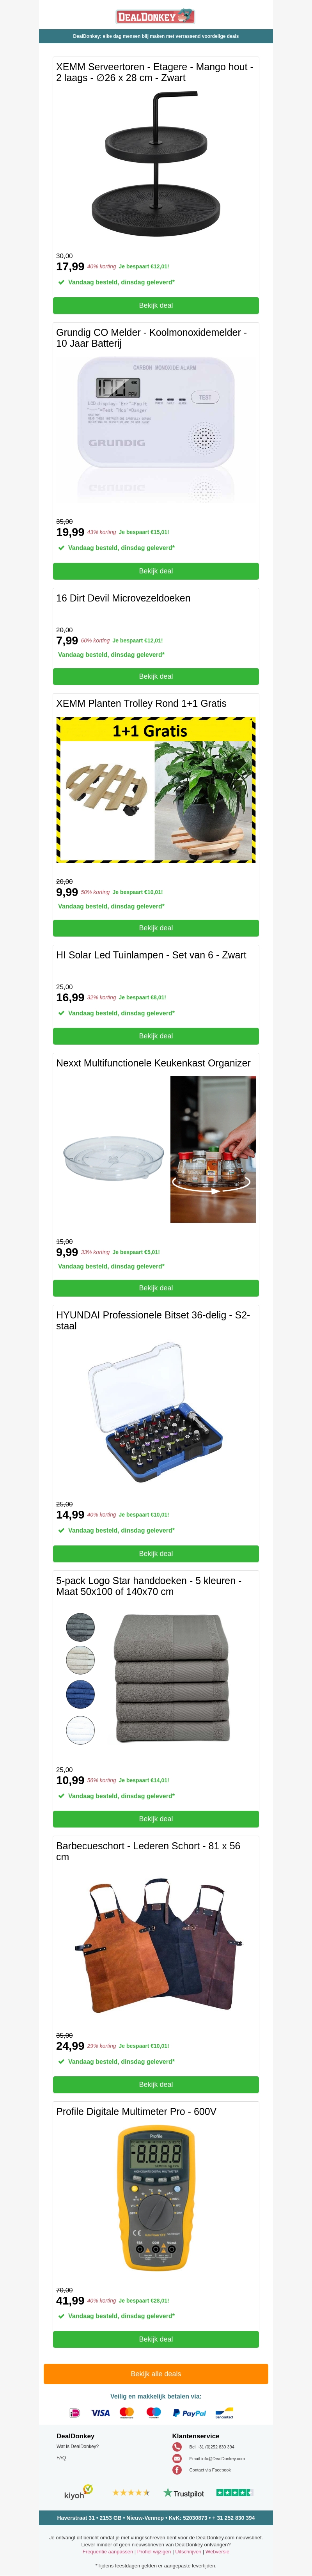The image size is (312, 2576).
Task: Open the Wat is DealDonkey? link
Action: click(78, 2446)
